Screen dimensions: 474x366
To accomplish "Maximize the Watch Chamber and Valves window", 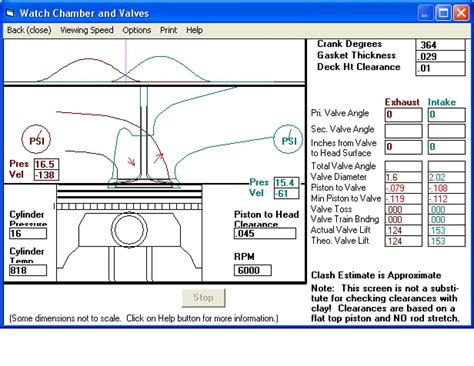I will [x=443, y=13].
